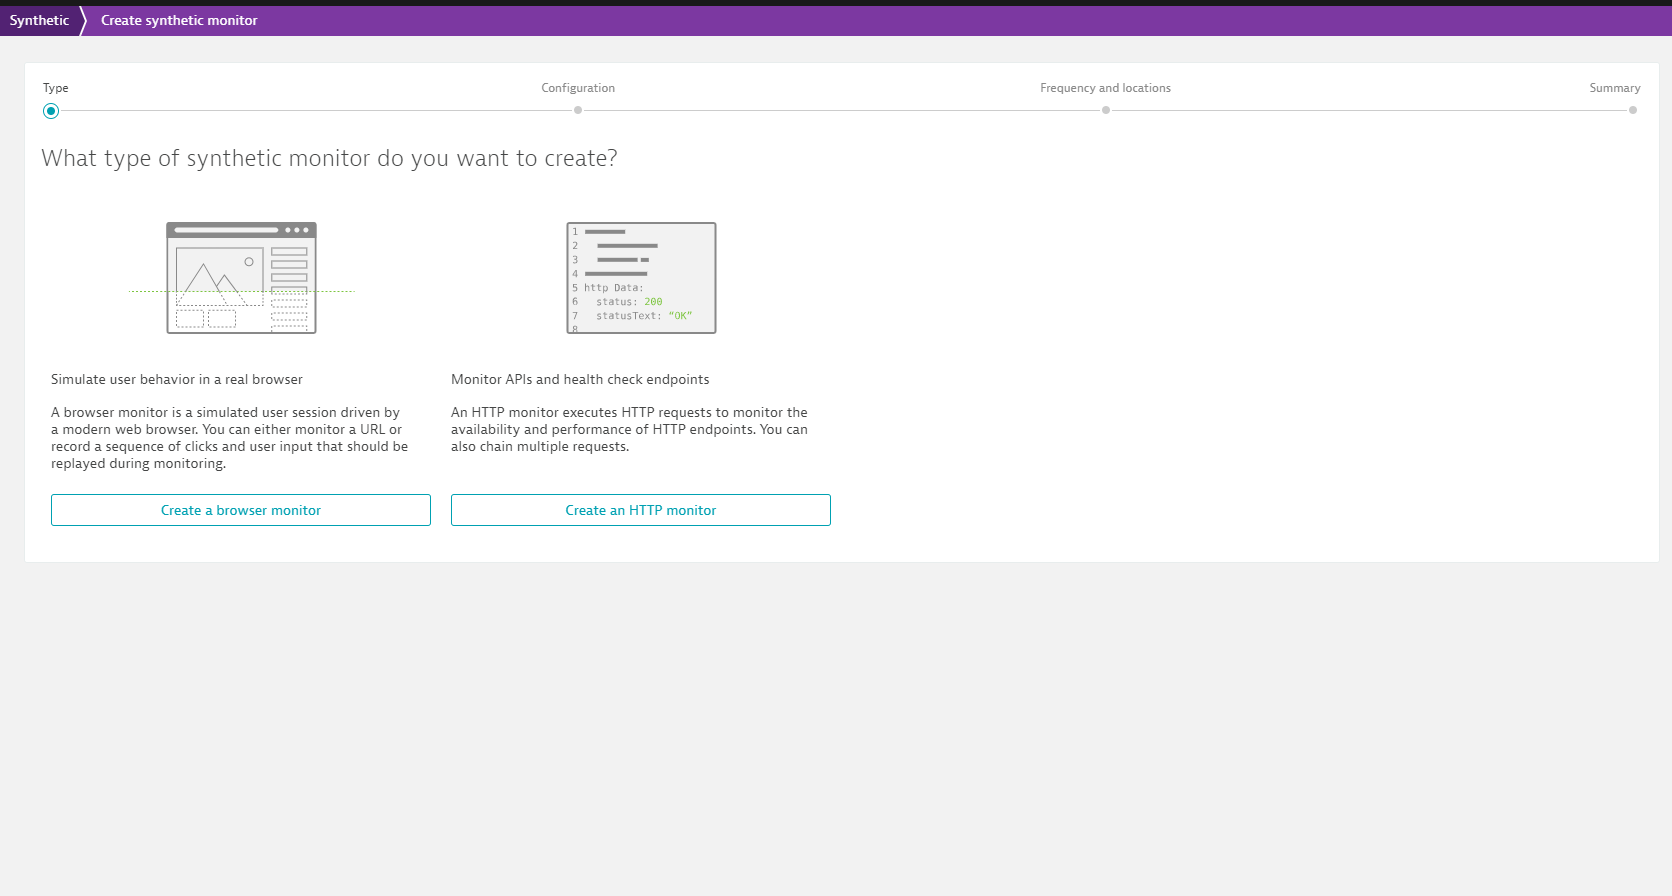This screenshot has width=1672, height=896.
Task: Jump to Frequency and locations step label
Action: click(x=1105, y=88)
